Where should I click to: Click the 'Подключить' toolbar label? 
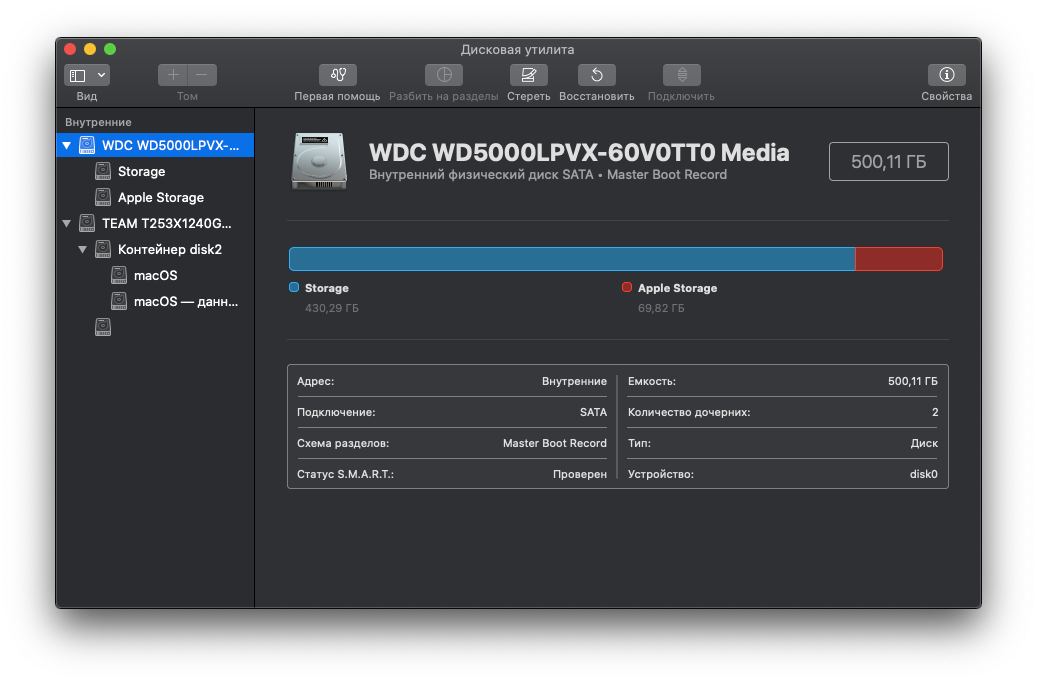(681, 97)
